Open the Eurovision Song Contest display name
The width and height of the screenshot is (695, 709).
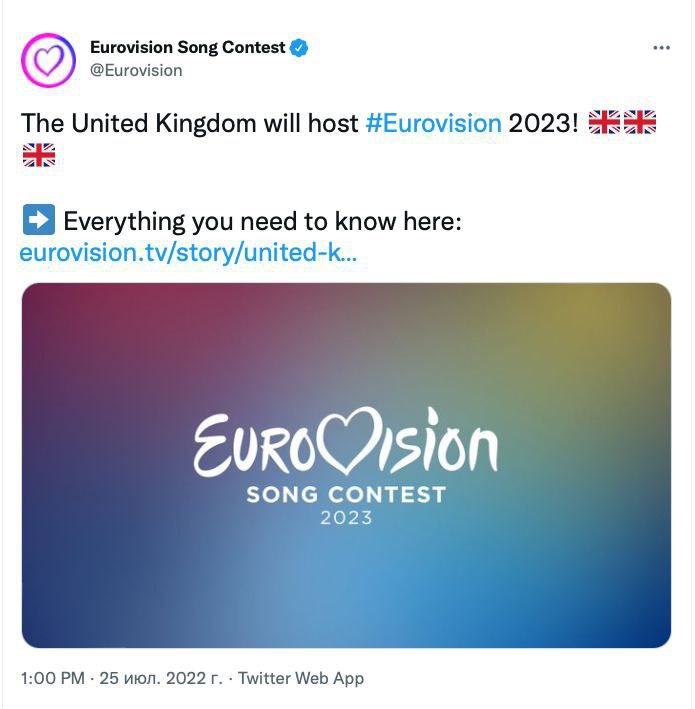(187, 47)
